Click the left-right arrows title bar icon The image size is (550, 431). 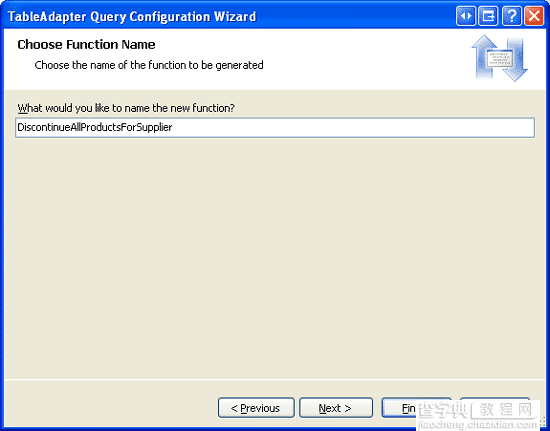(x=465, y=16)
